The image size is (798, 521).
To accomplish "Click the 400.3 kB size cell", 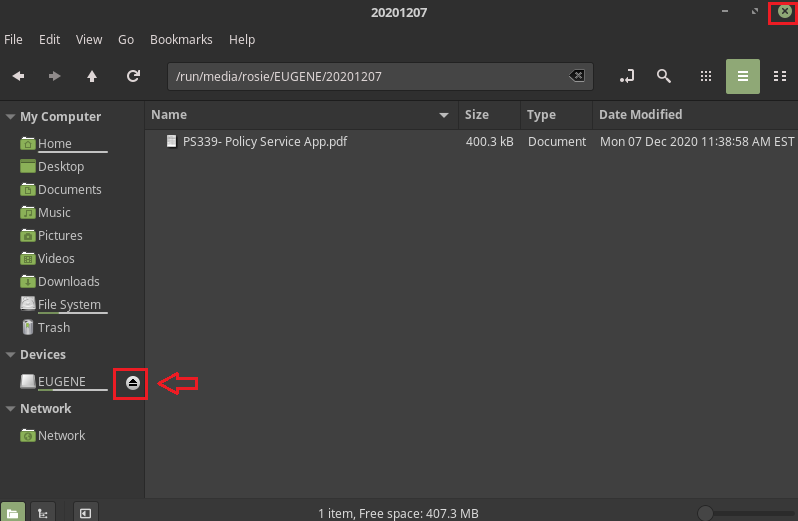I will click(490, 141).
